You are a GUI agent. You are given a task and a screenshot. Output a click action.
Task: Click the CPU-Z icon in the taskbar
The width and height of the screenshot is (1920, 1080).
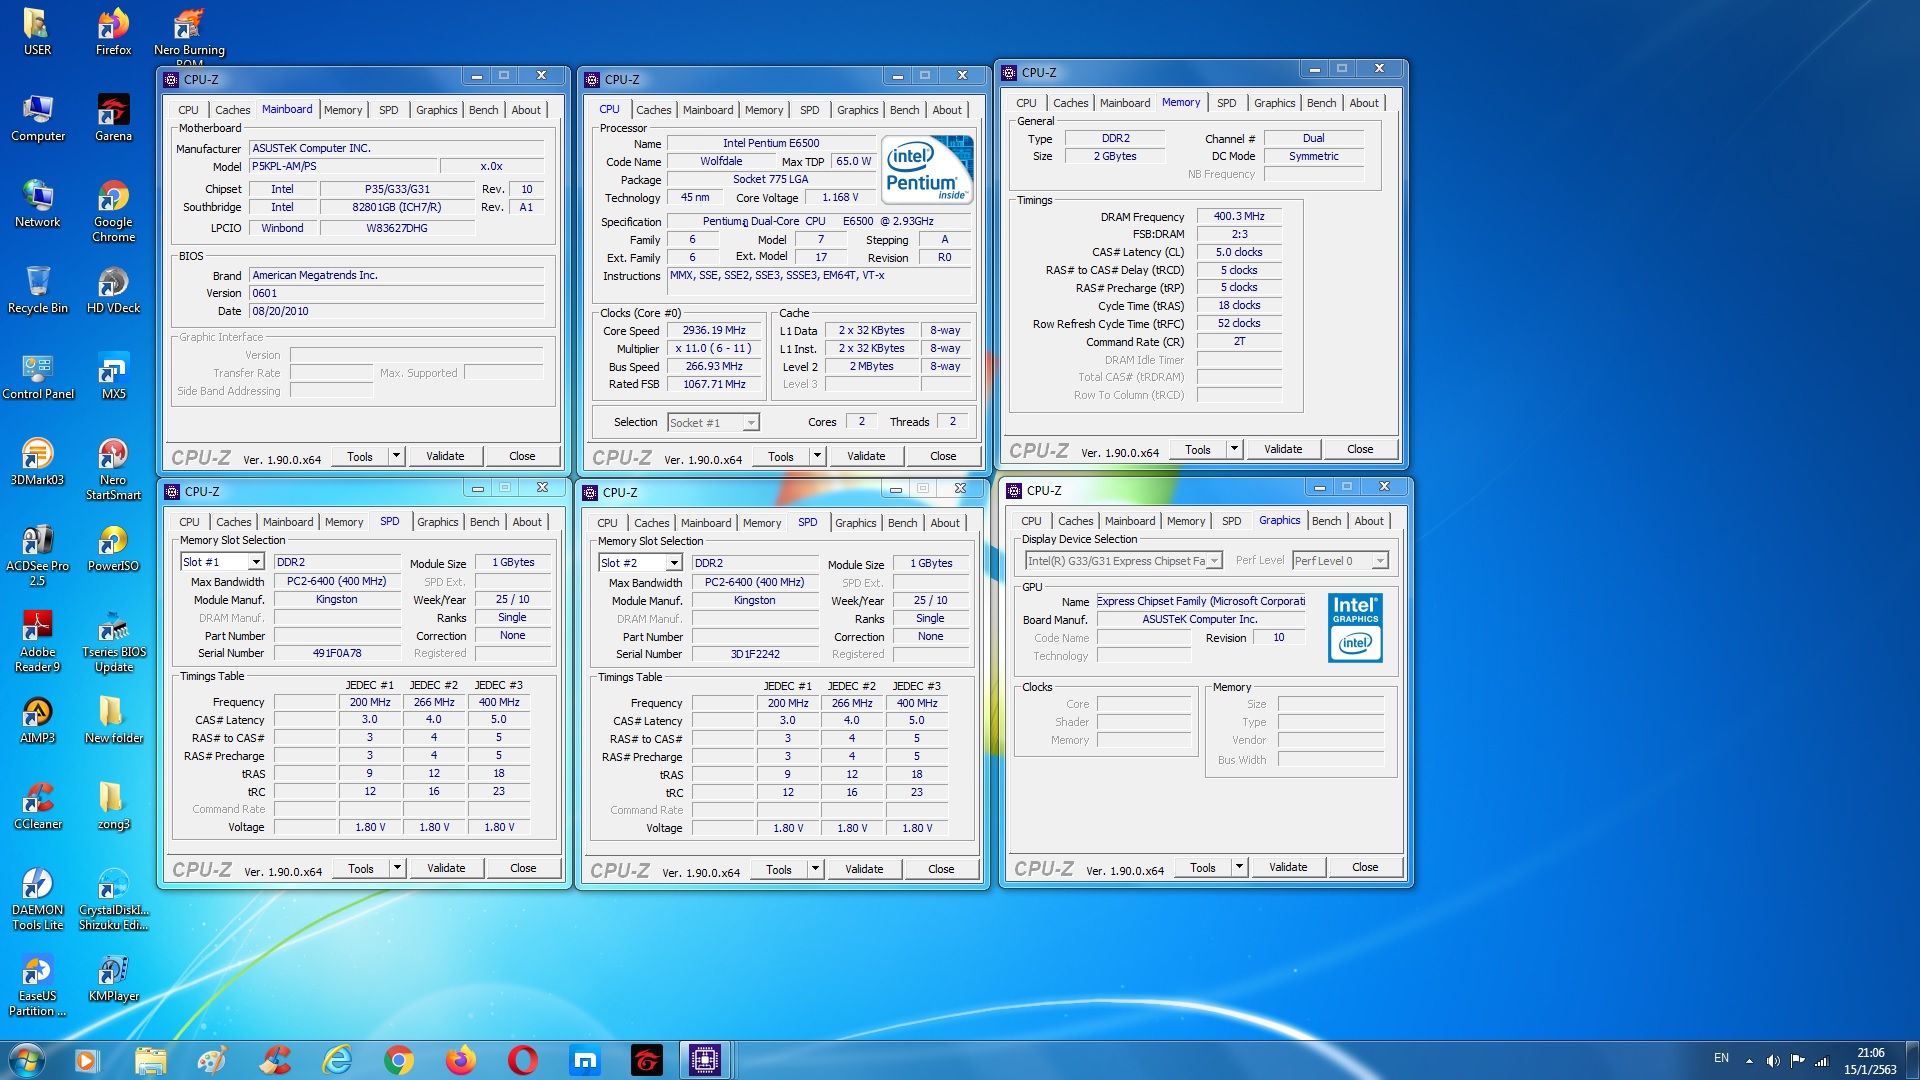pyautogui.click(x=705, y=1060)
